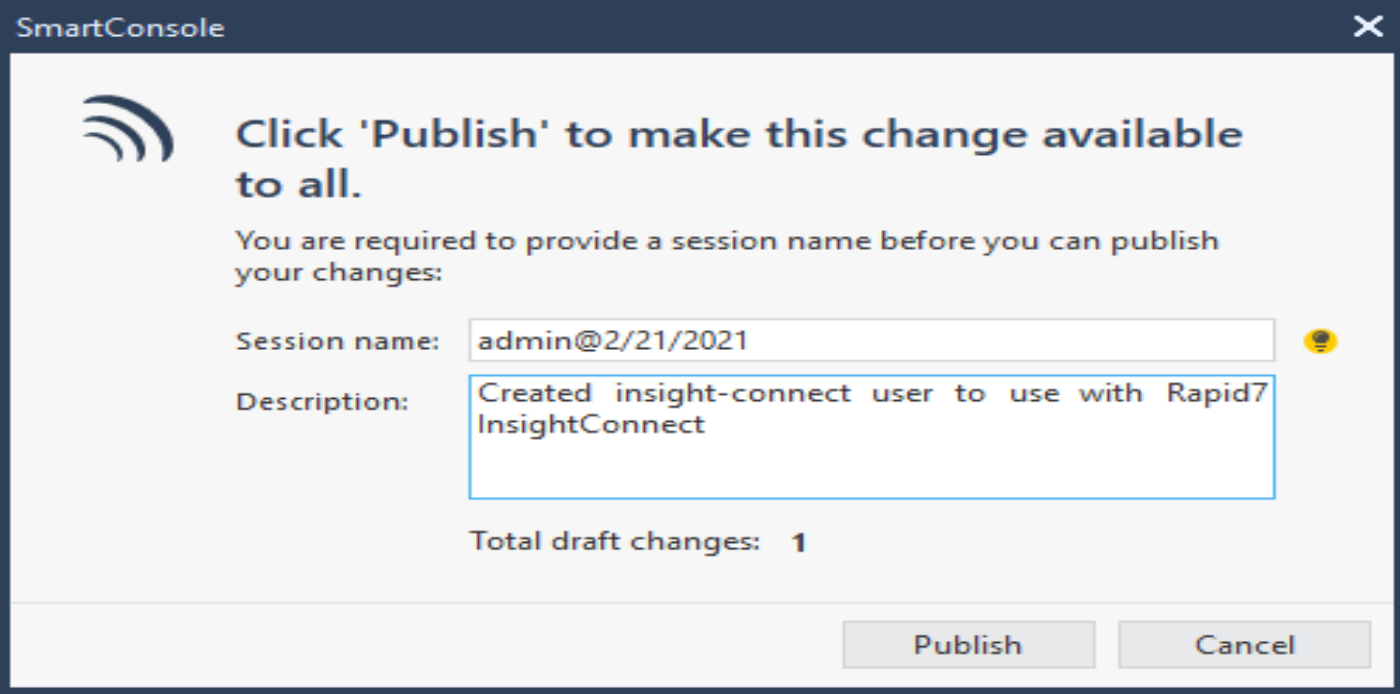This screenshot has width=1400, height=694.
Task: Click the lightbulb hint icon beside Session name
Action: click(x=1321, y=342)
